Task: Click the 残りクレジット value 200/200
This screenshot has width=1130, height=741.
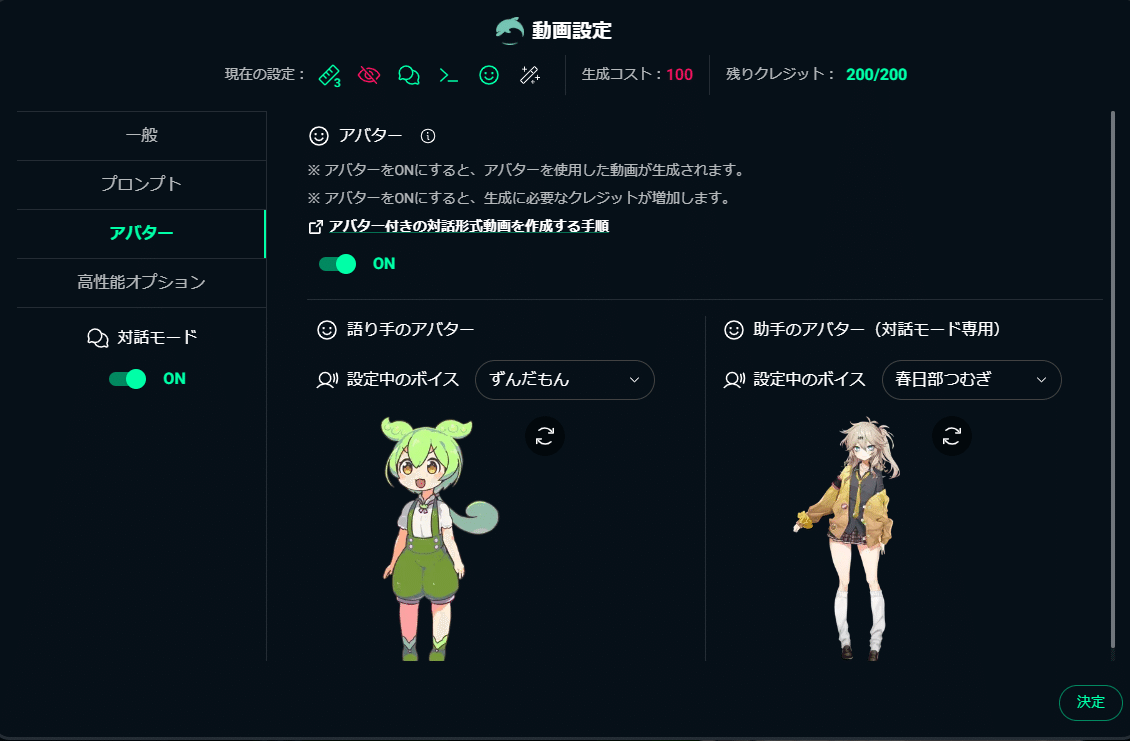Action: tap(876, 74)
